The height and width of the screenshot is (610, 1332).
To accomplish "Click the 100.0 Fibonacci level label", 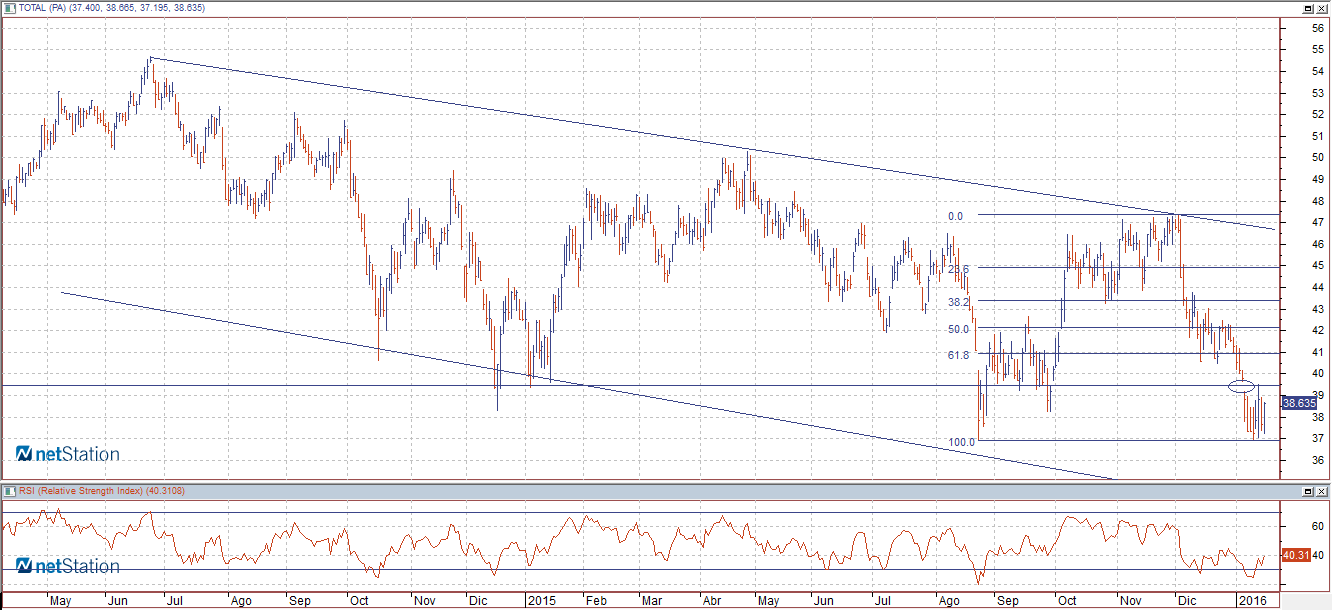I will pyautogui.click(x=961, y=441).
